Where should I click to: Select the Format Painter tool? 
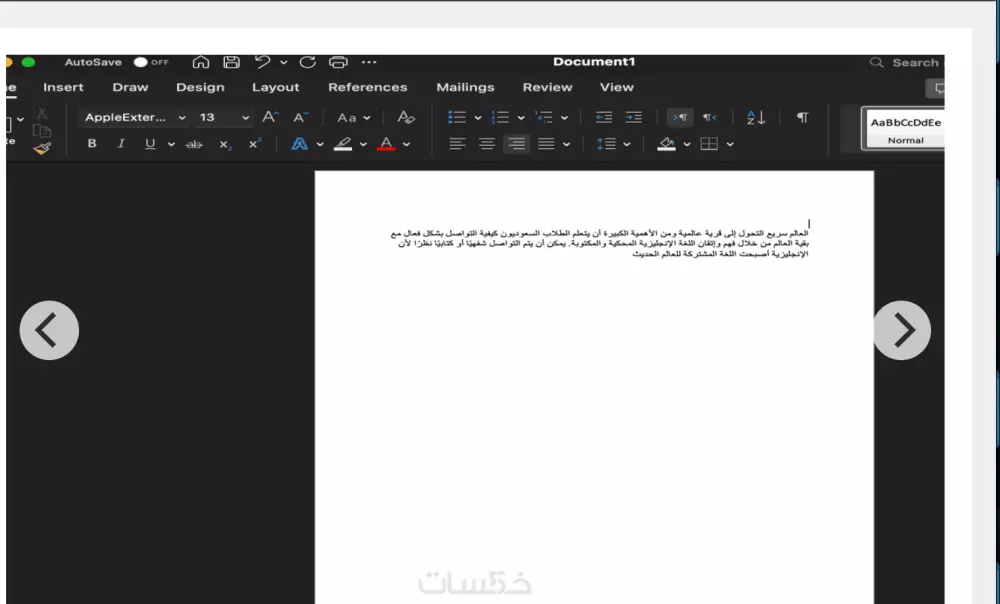click(44, 149)
